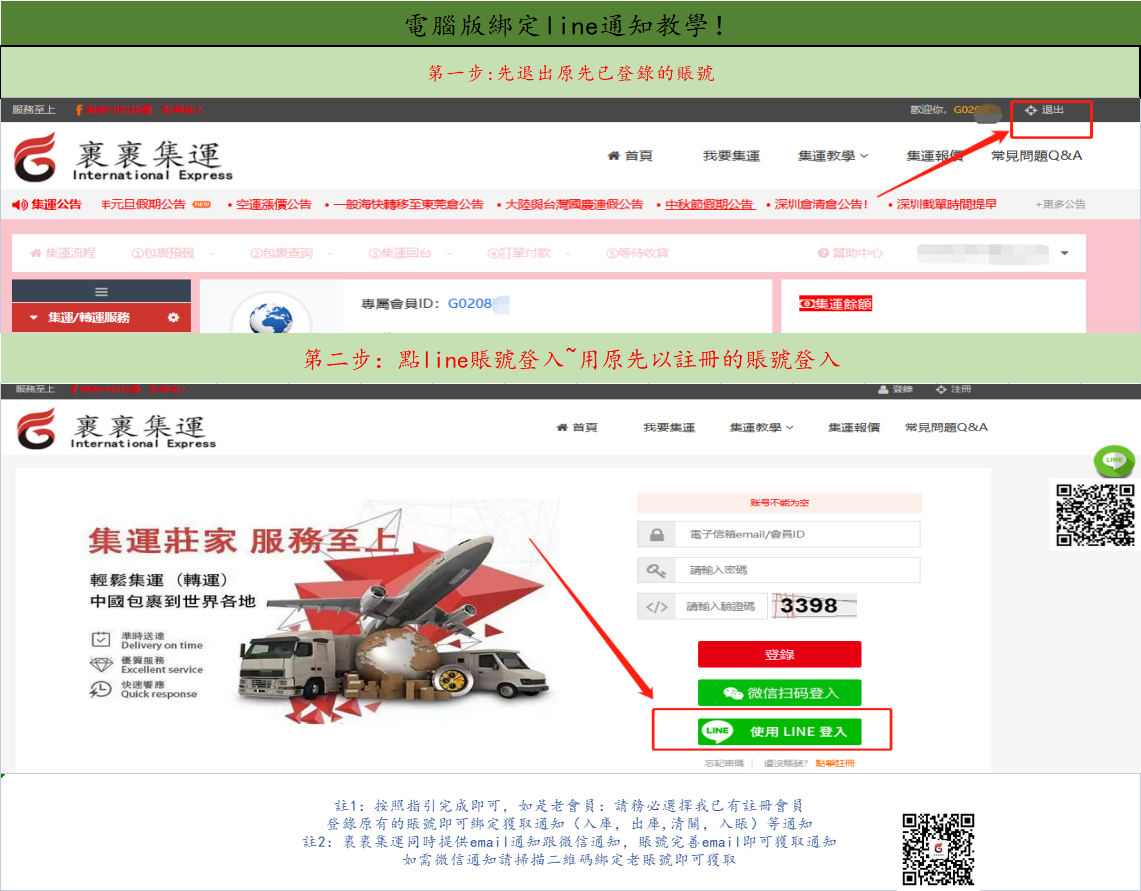Click the floating green LINE chat icon
The width and height of the screenshot is (1141, 891).
1113,460
